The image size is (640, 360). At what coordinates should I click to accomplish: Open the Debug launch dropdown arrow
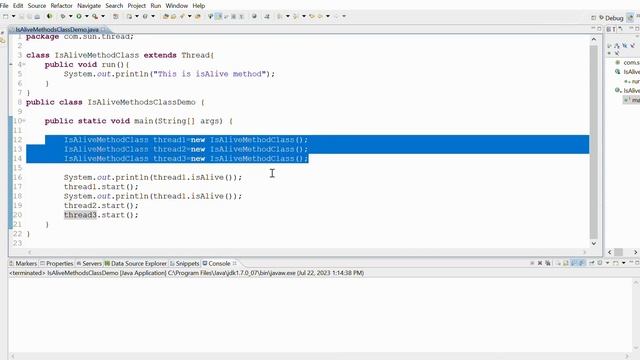click(70, 16)
